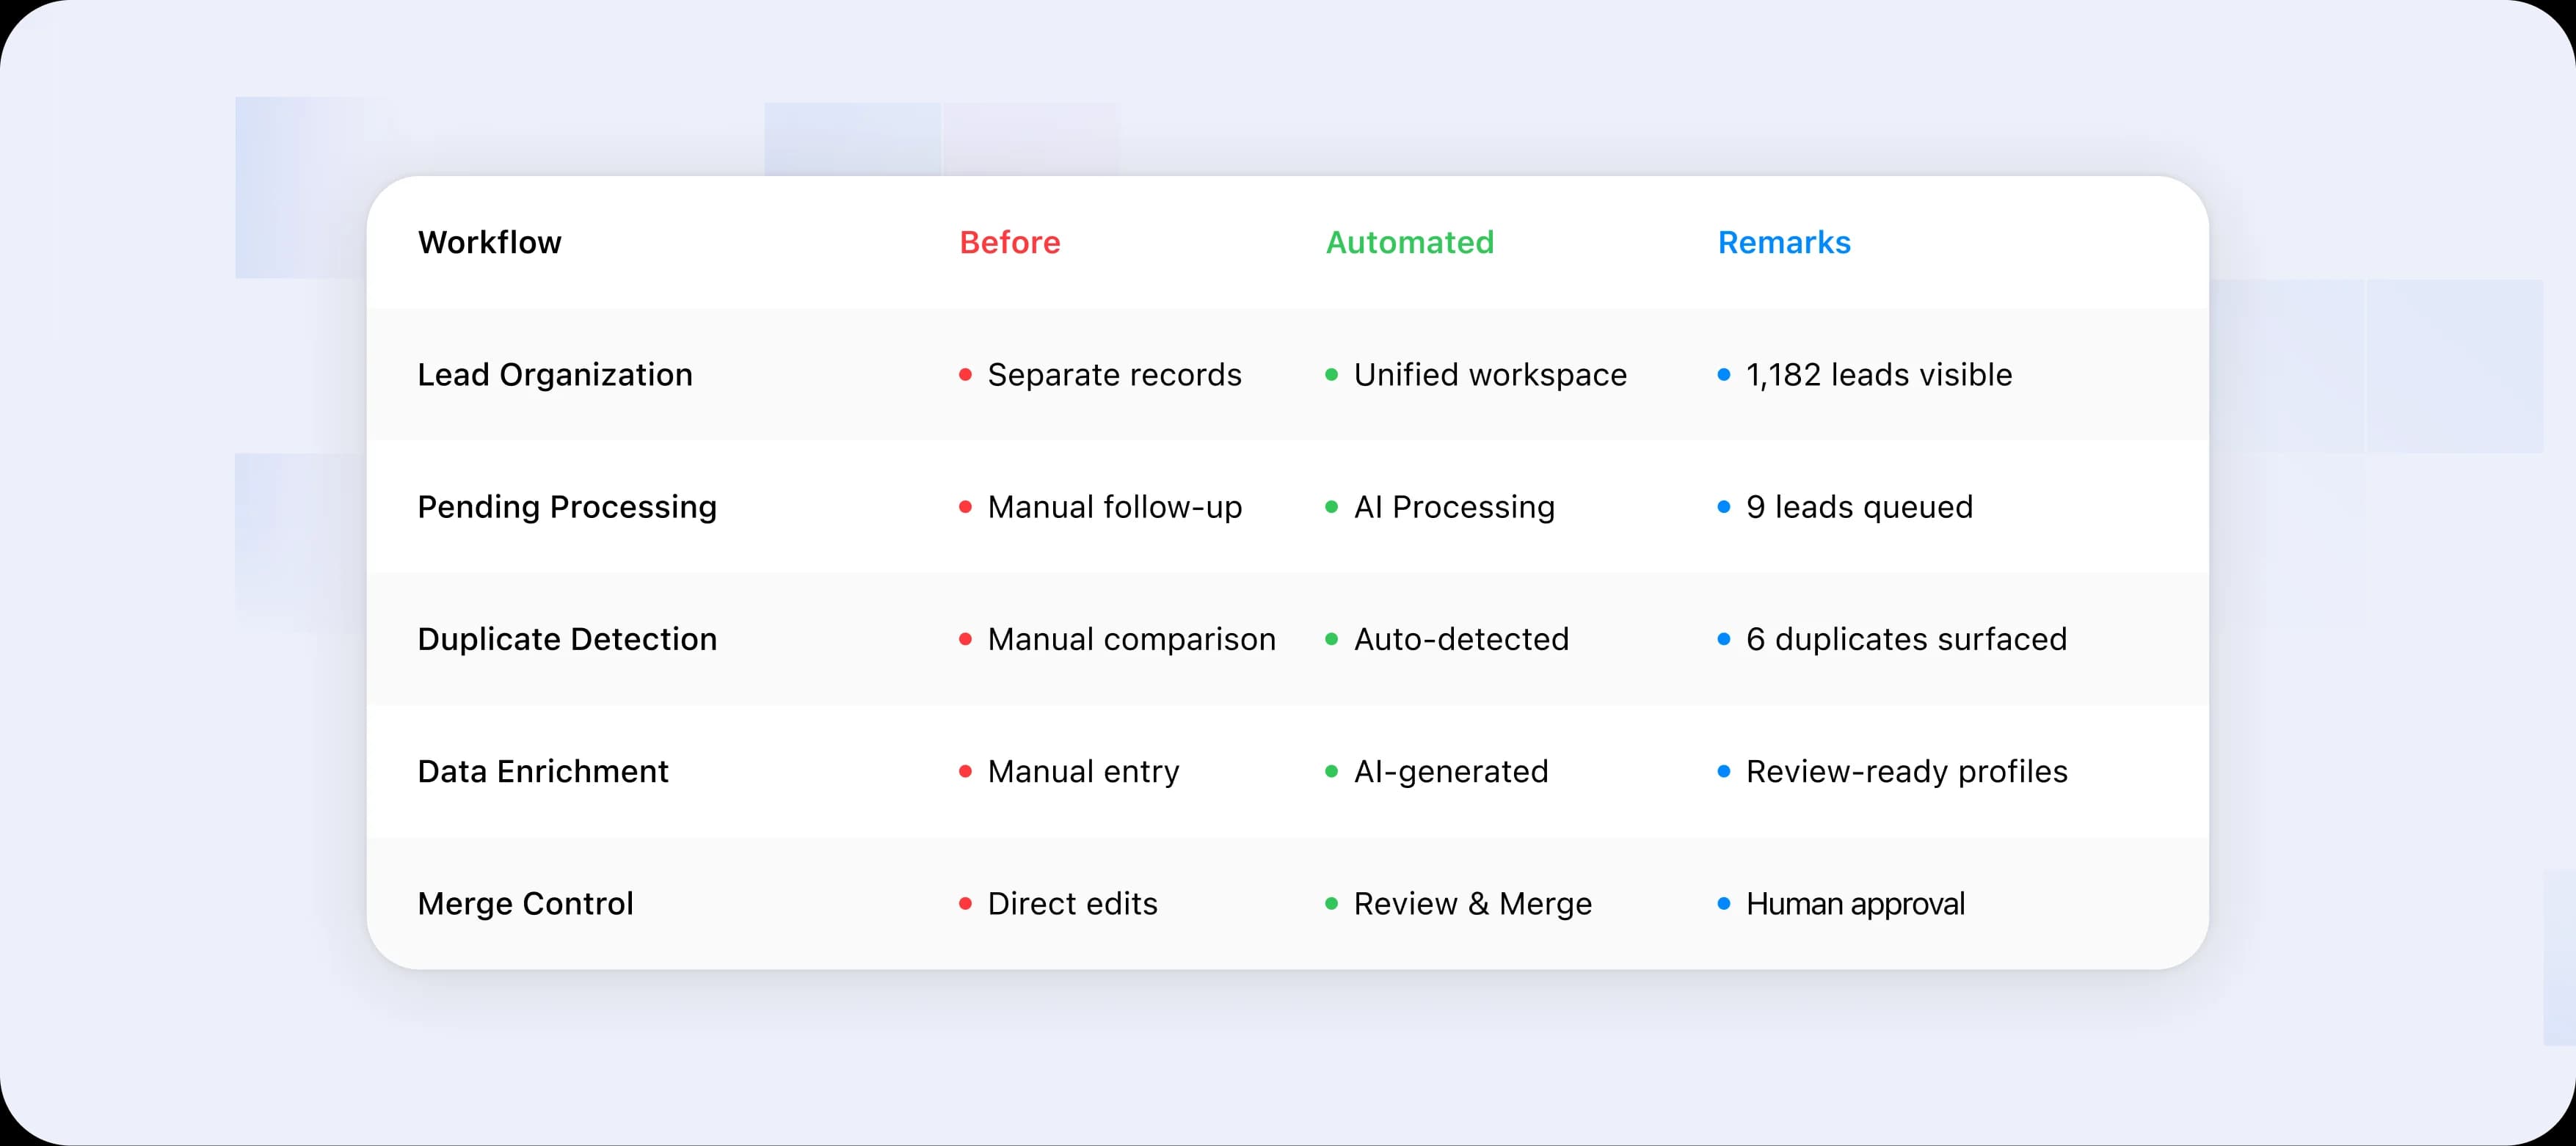Select the 'Merge Control' row label
Screen dimensions: 2576x1146
coord(525,904)
